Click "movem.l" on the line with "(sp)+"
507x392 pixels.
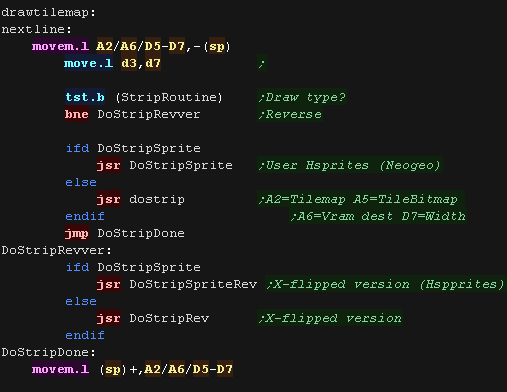tap(61, 369)
